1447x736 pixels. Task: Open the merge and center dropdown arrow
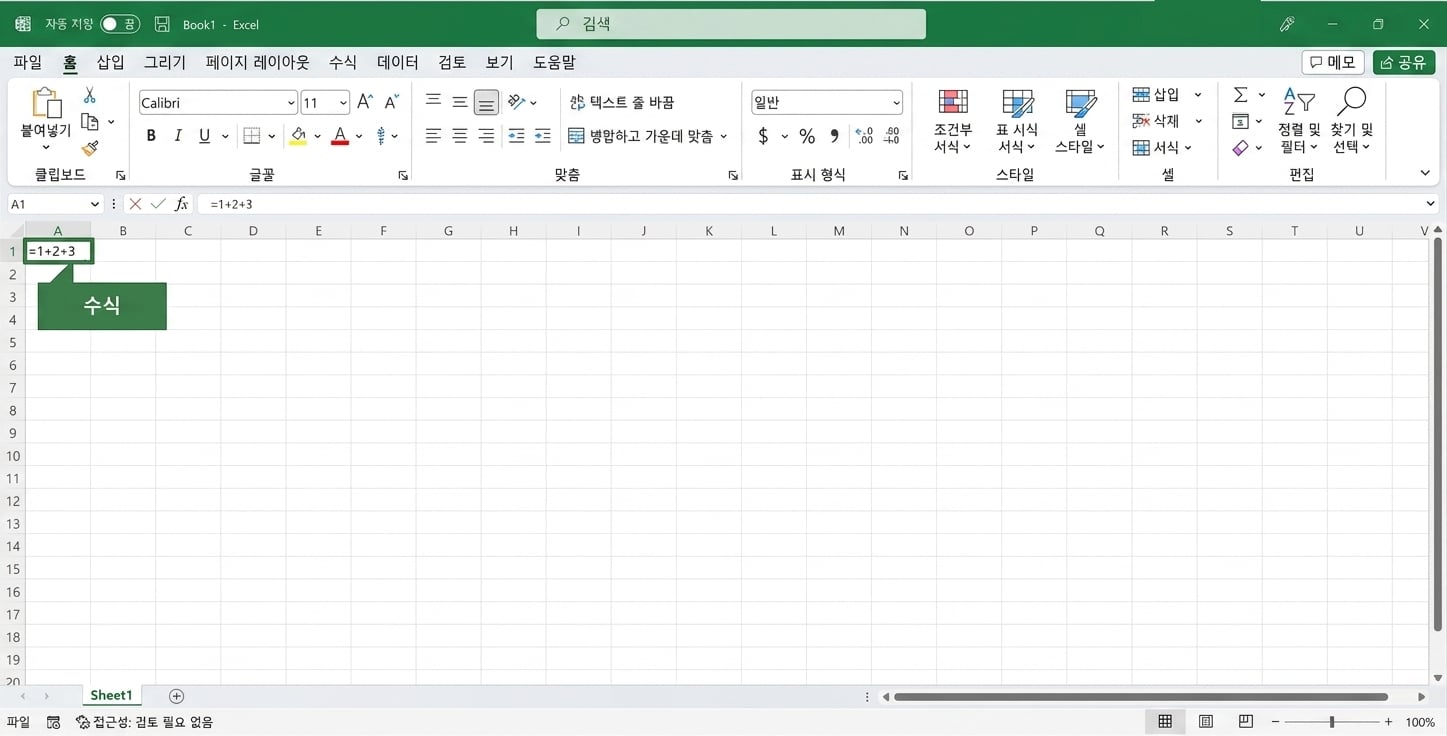(x=724, y=136)
